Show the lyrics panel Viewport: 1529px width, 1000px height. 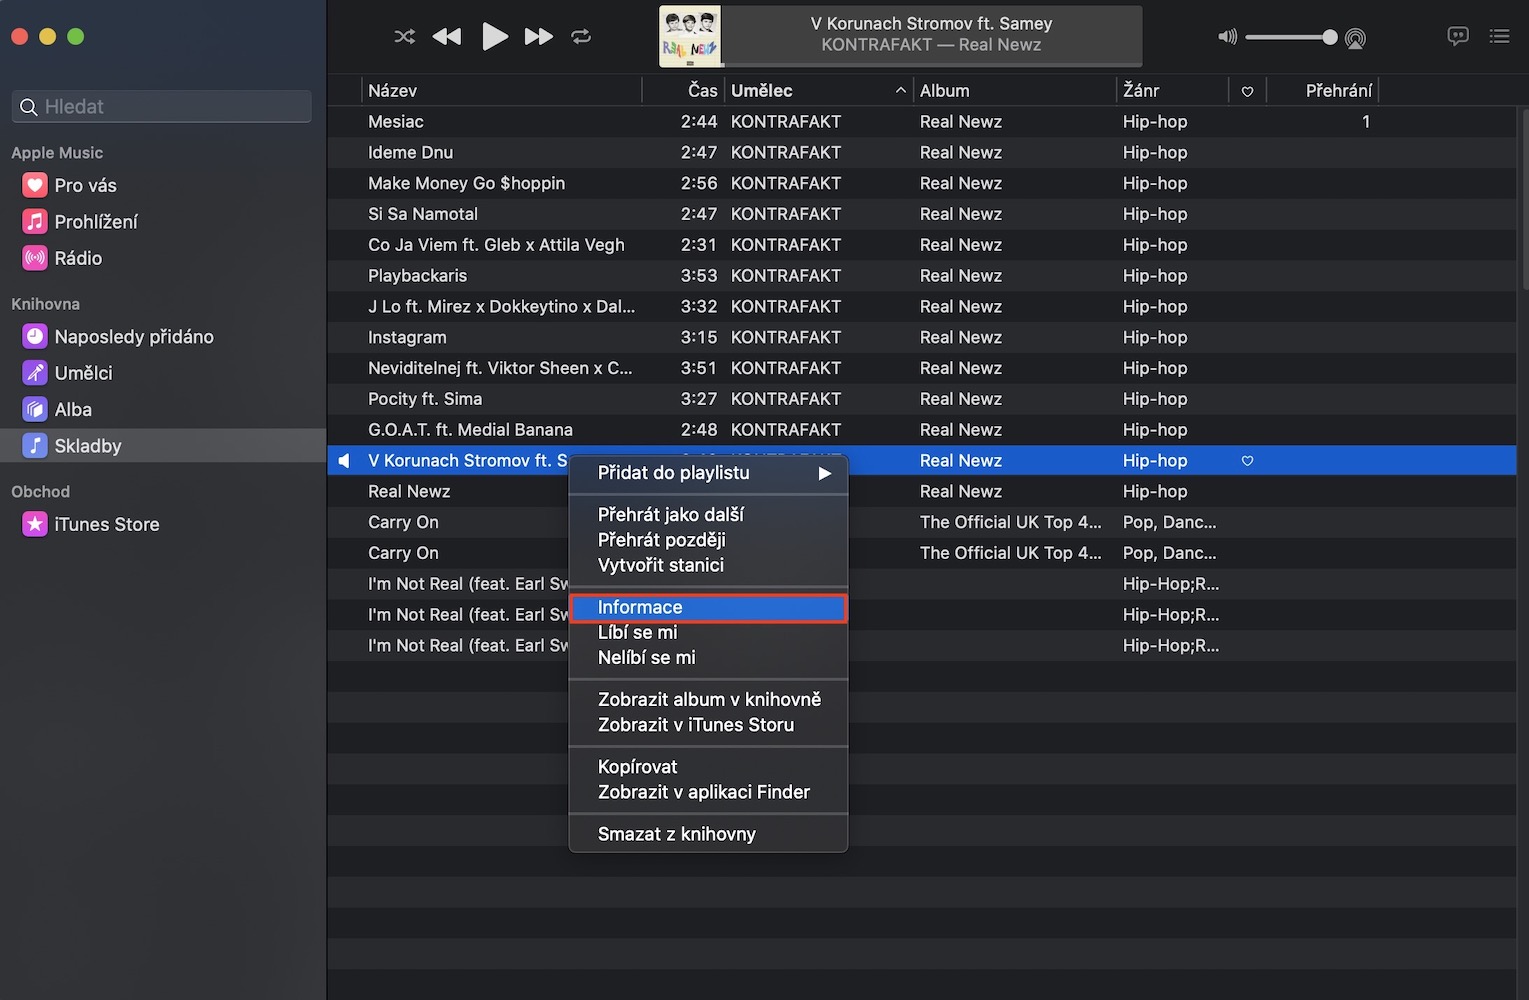pyautogui.click(x=1457, y=36)
